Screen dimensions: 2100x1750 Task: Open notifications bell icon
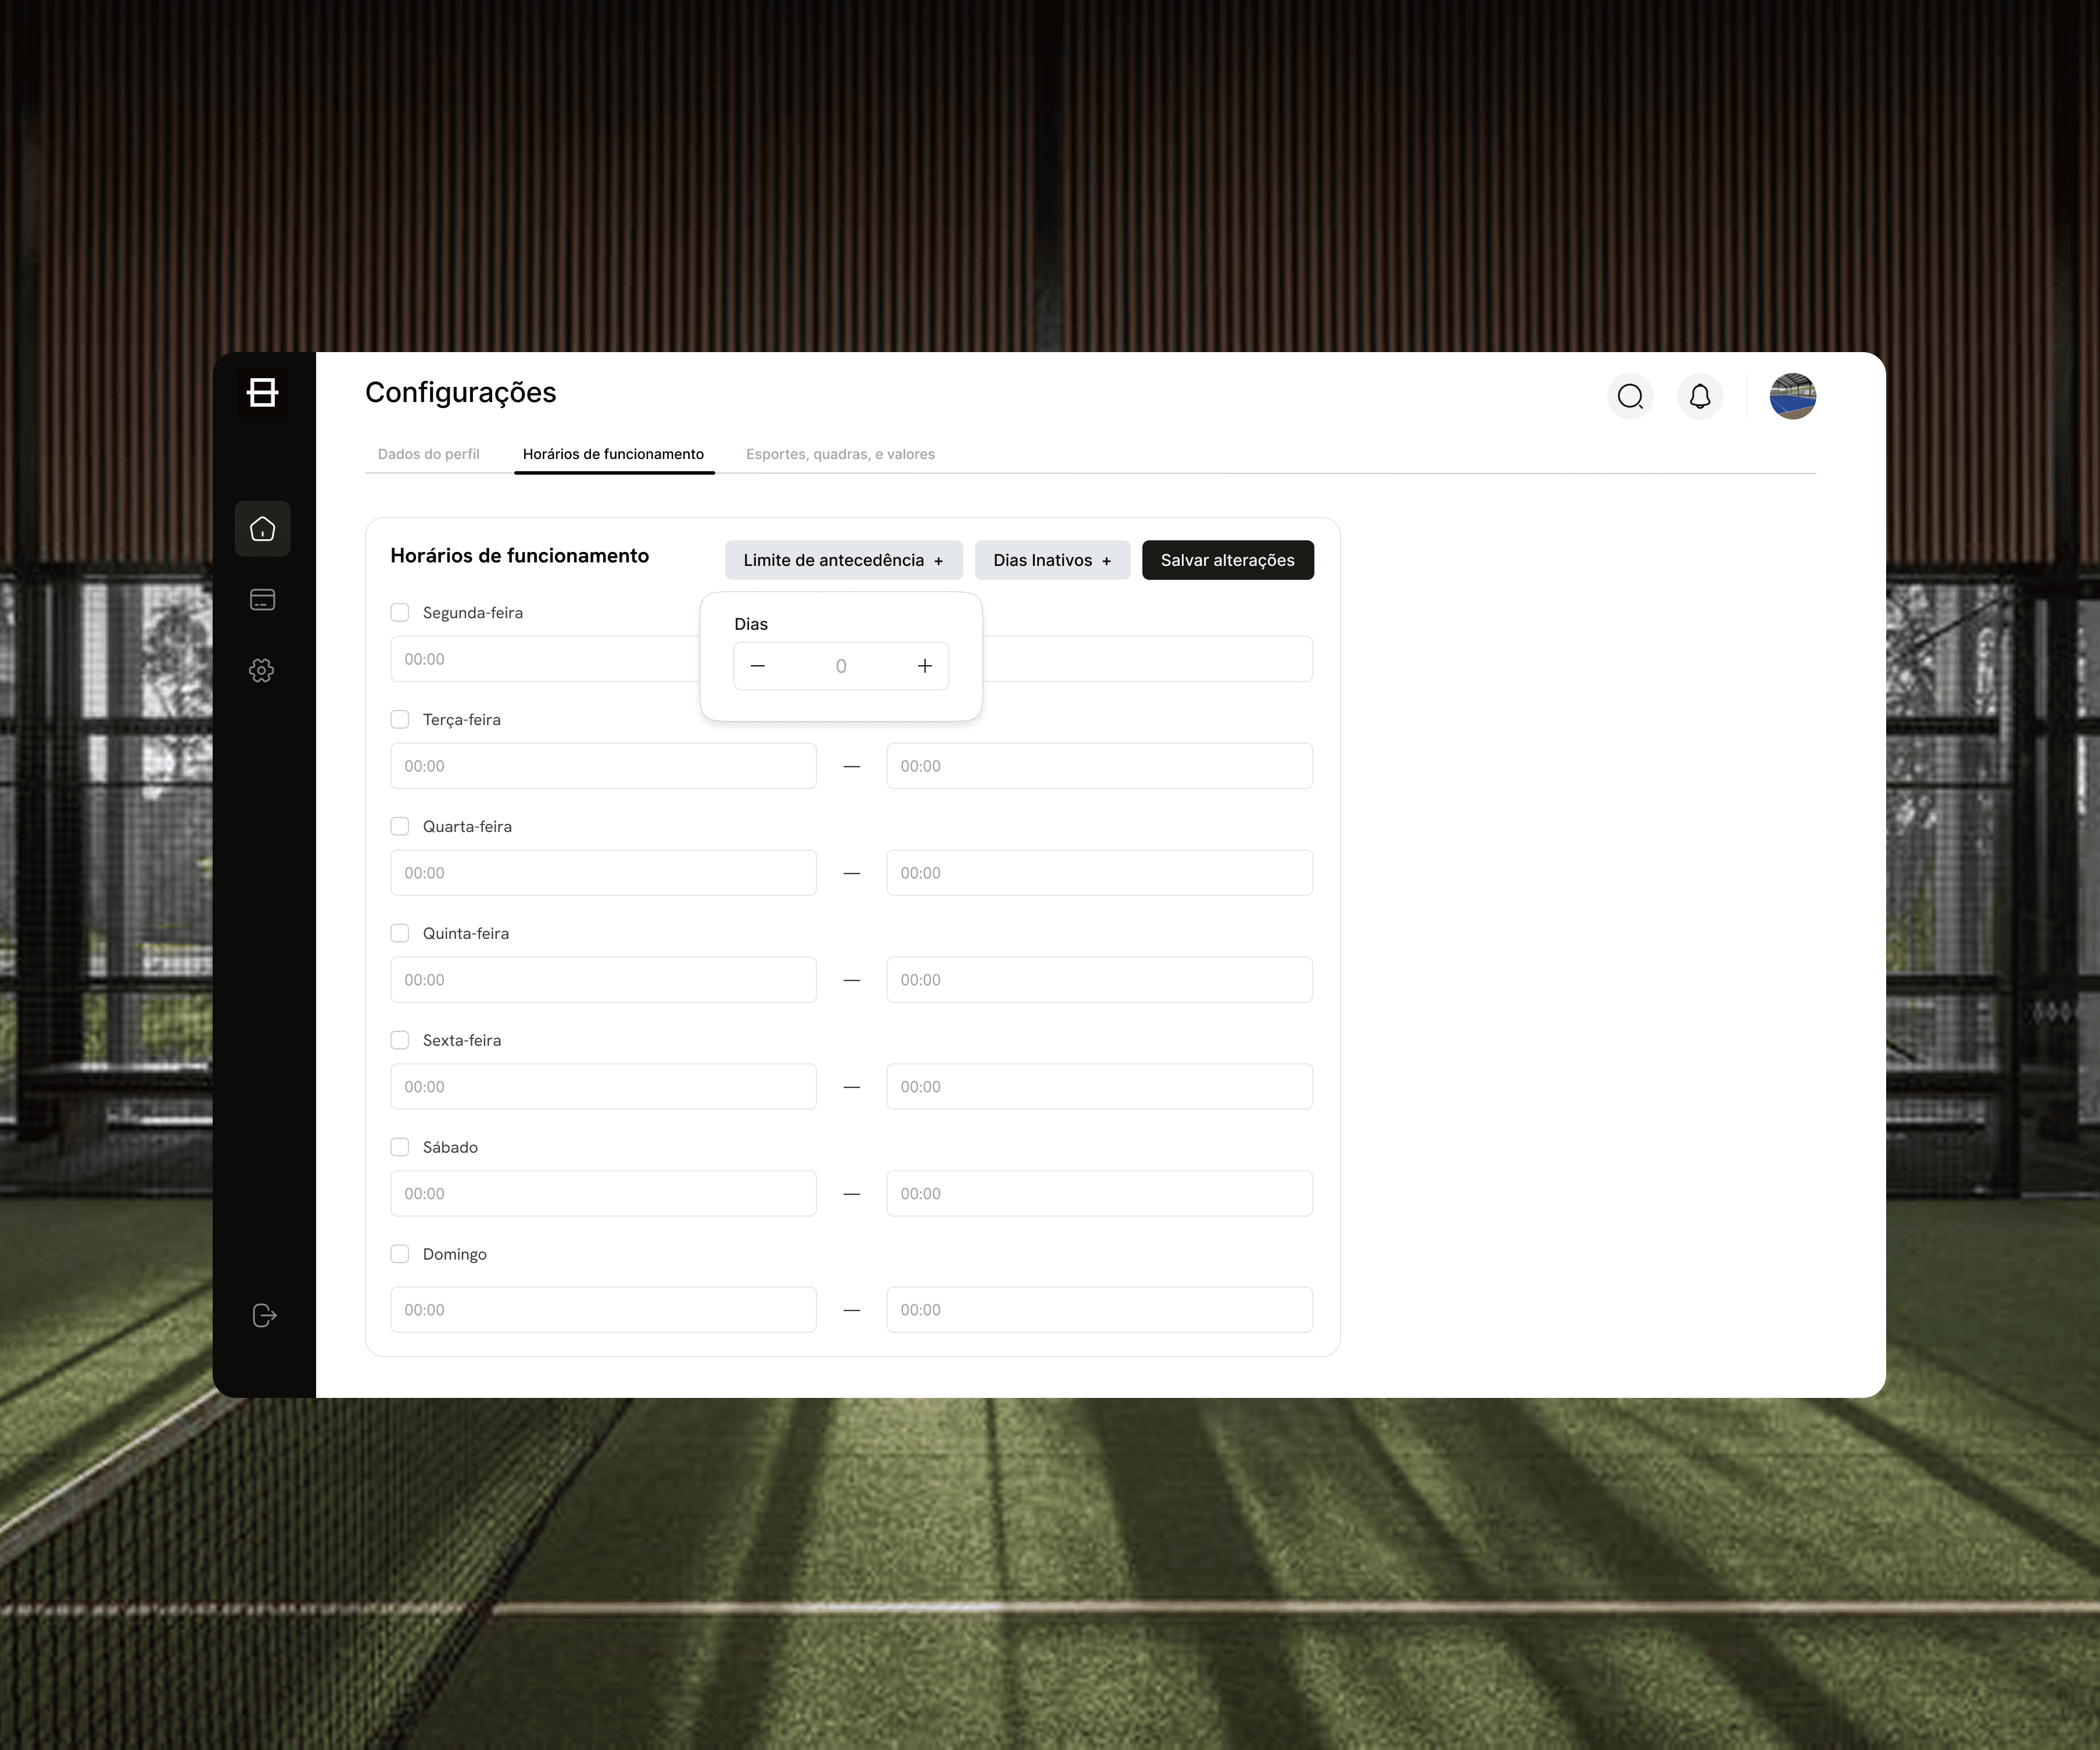point(1700,397)
